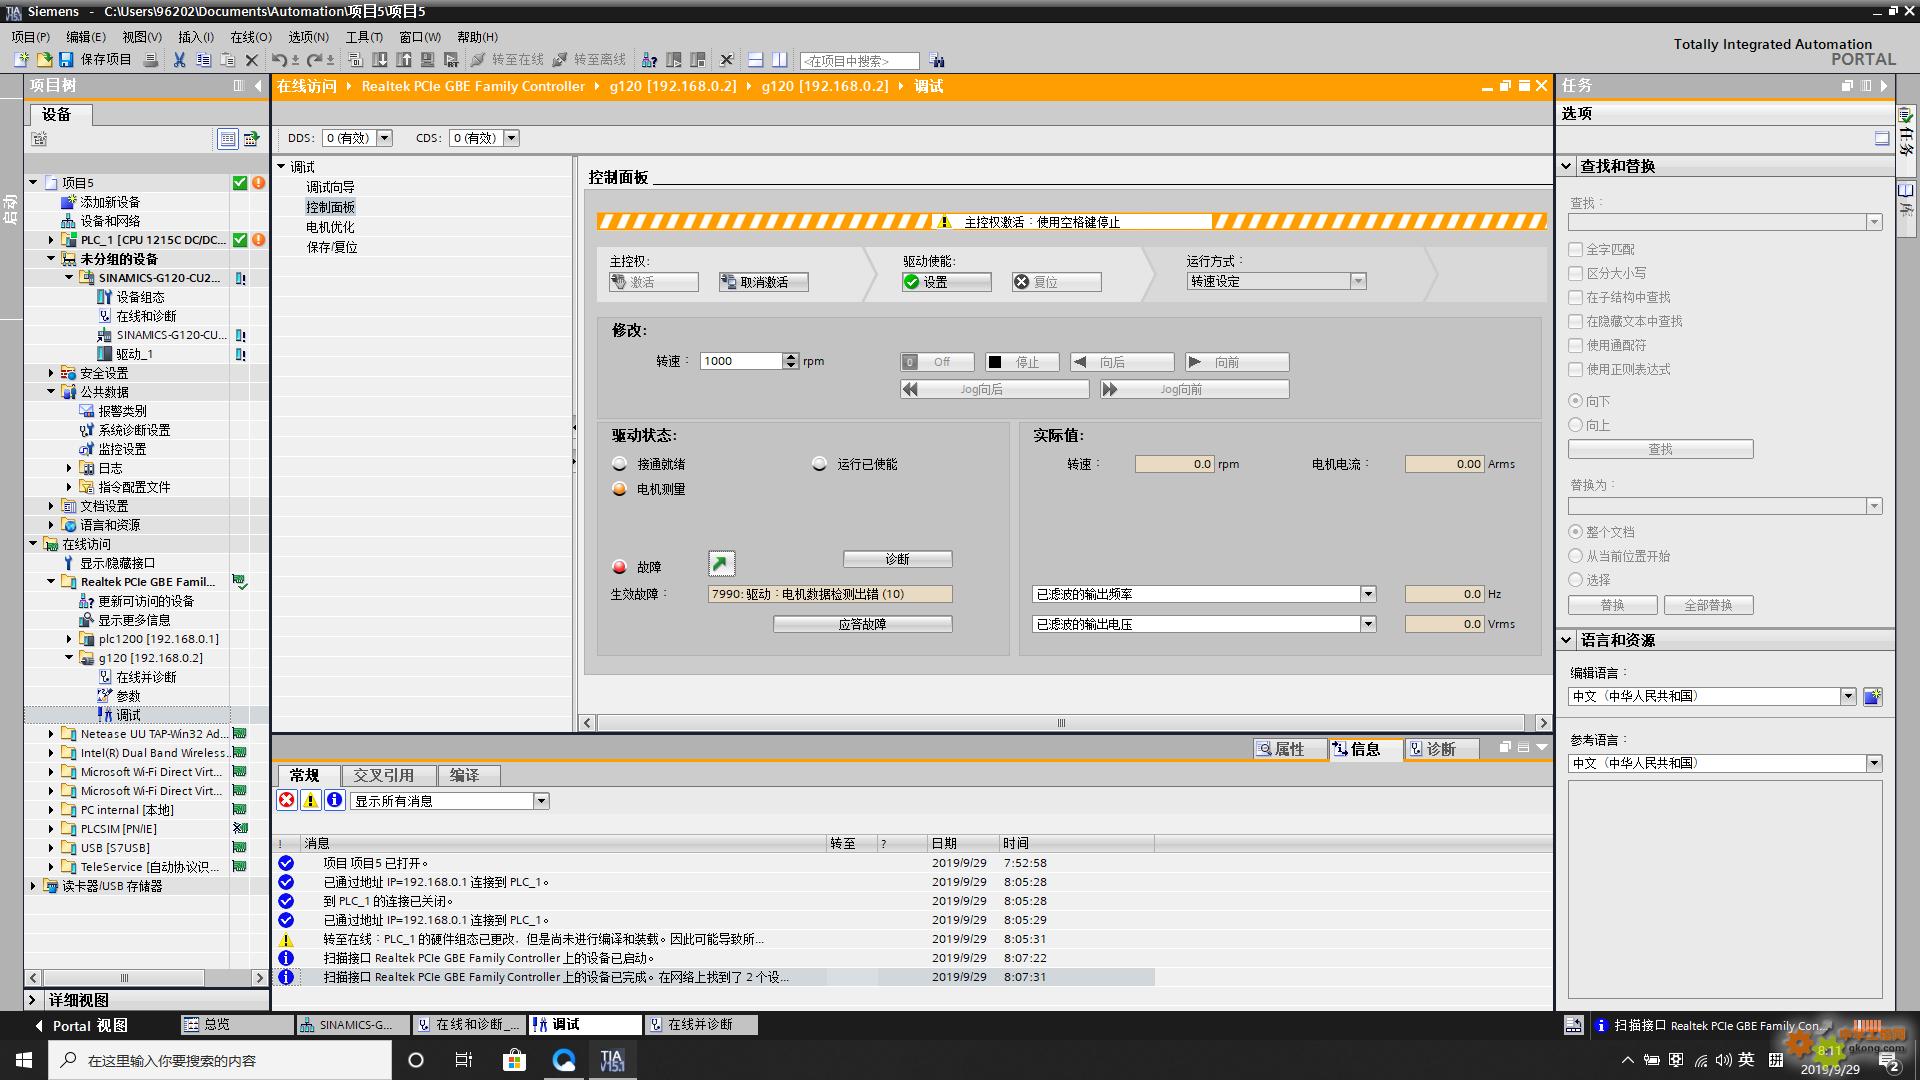The height and width of the screenshot is (1080, 1920).
Task: Click speed spinner stepper arrows
Action: coord(791,361)
